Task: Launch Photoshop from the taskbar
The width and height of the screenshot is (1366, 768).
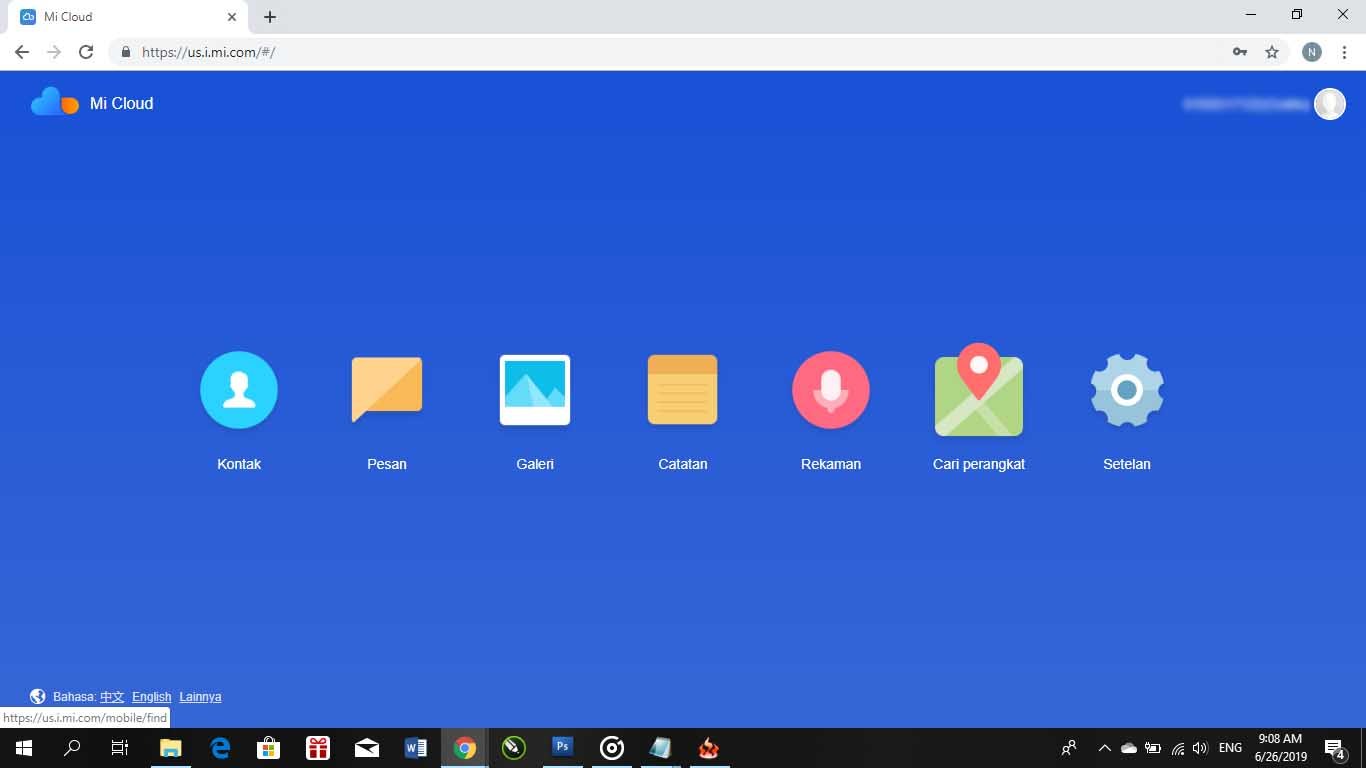Action: (x=562, y=748)
